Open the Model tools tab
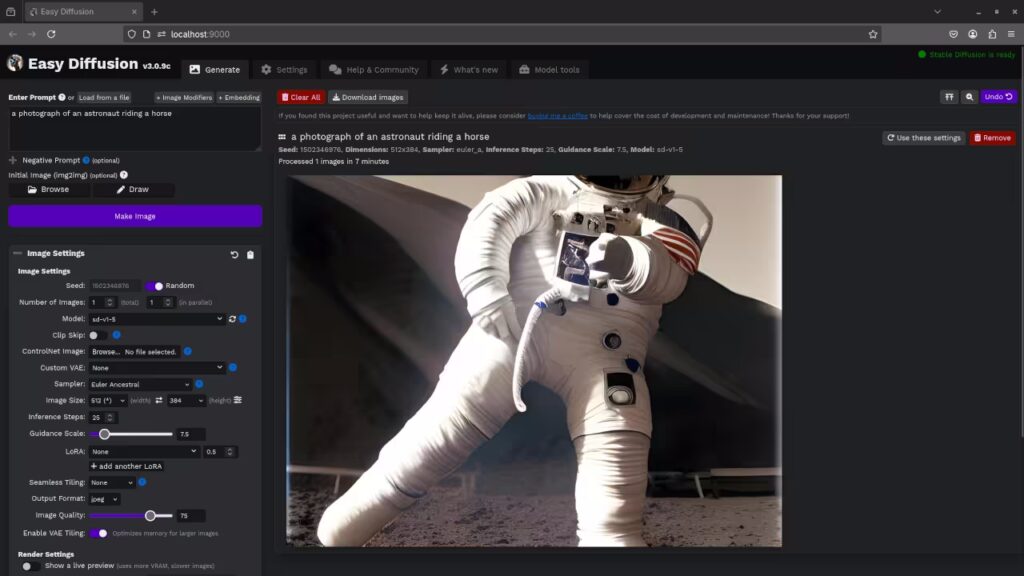The height and width of the screenshot is (576, 1024). tap(549, 70)
